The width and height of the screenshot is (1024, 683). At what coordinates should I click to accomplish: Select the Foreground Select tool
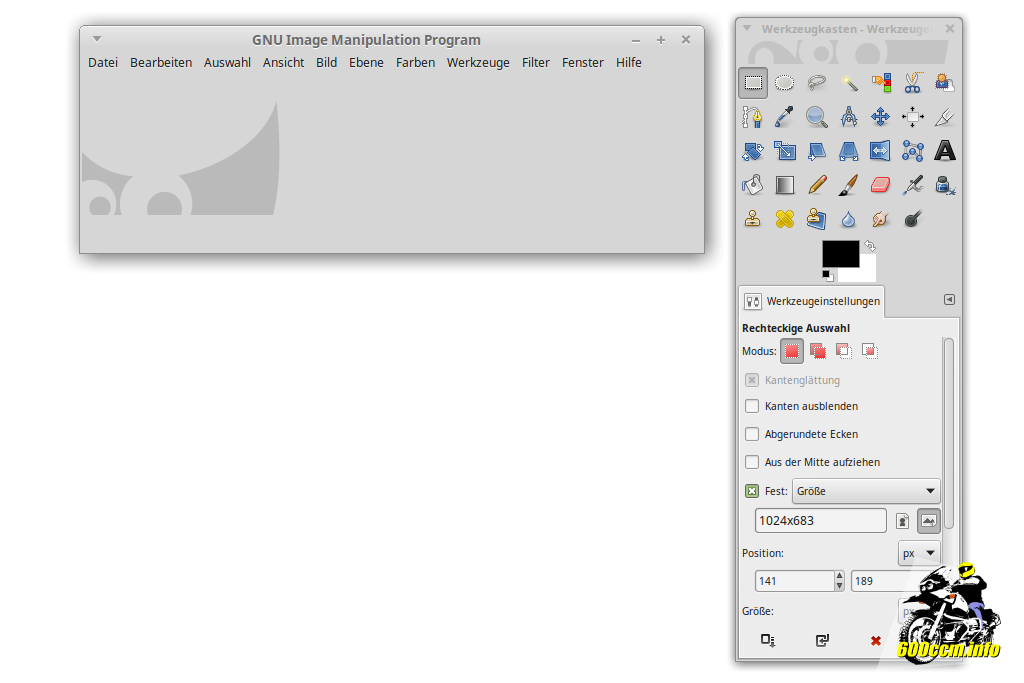[944, 83]
